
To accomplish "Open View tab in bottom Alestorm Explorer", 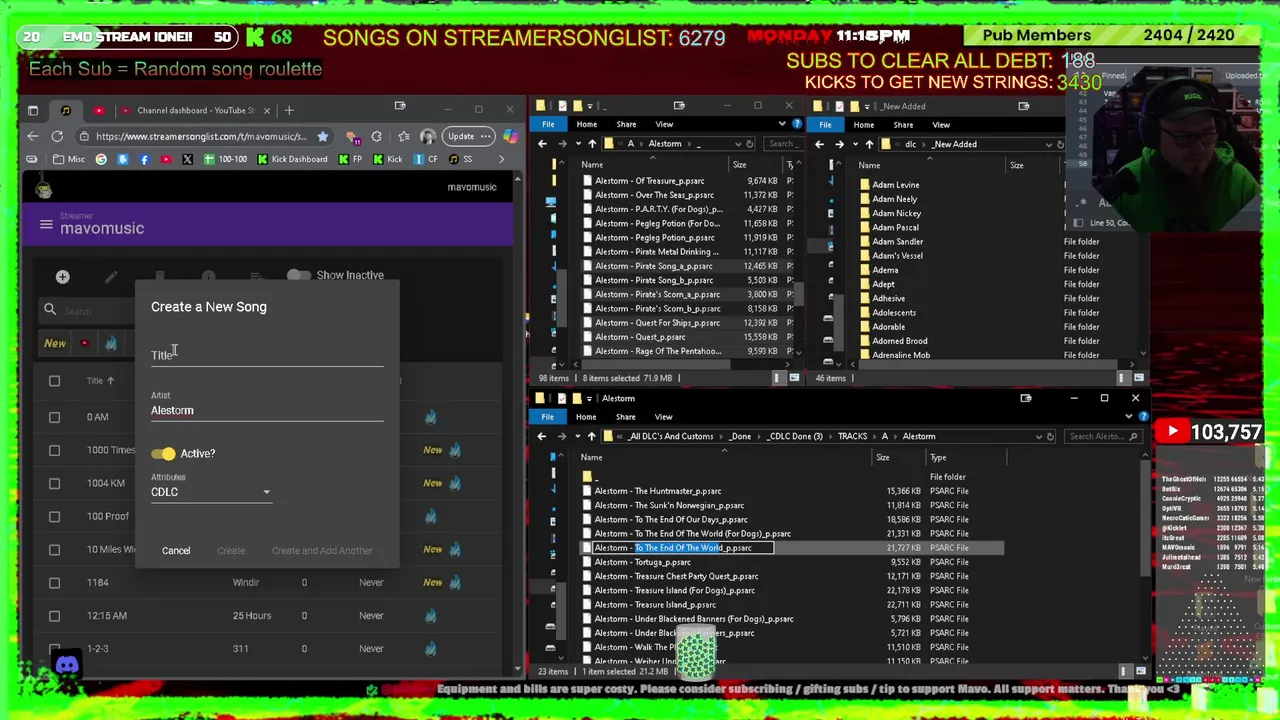I will [x=664, y=417].
